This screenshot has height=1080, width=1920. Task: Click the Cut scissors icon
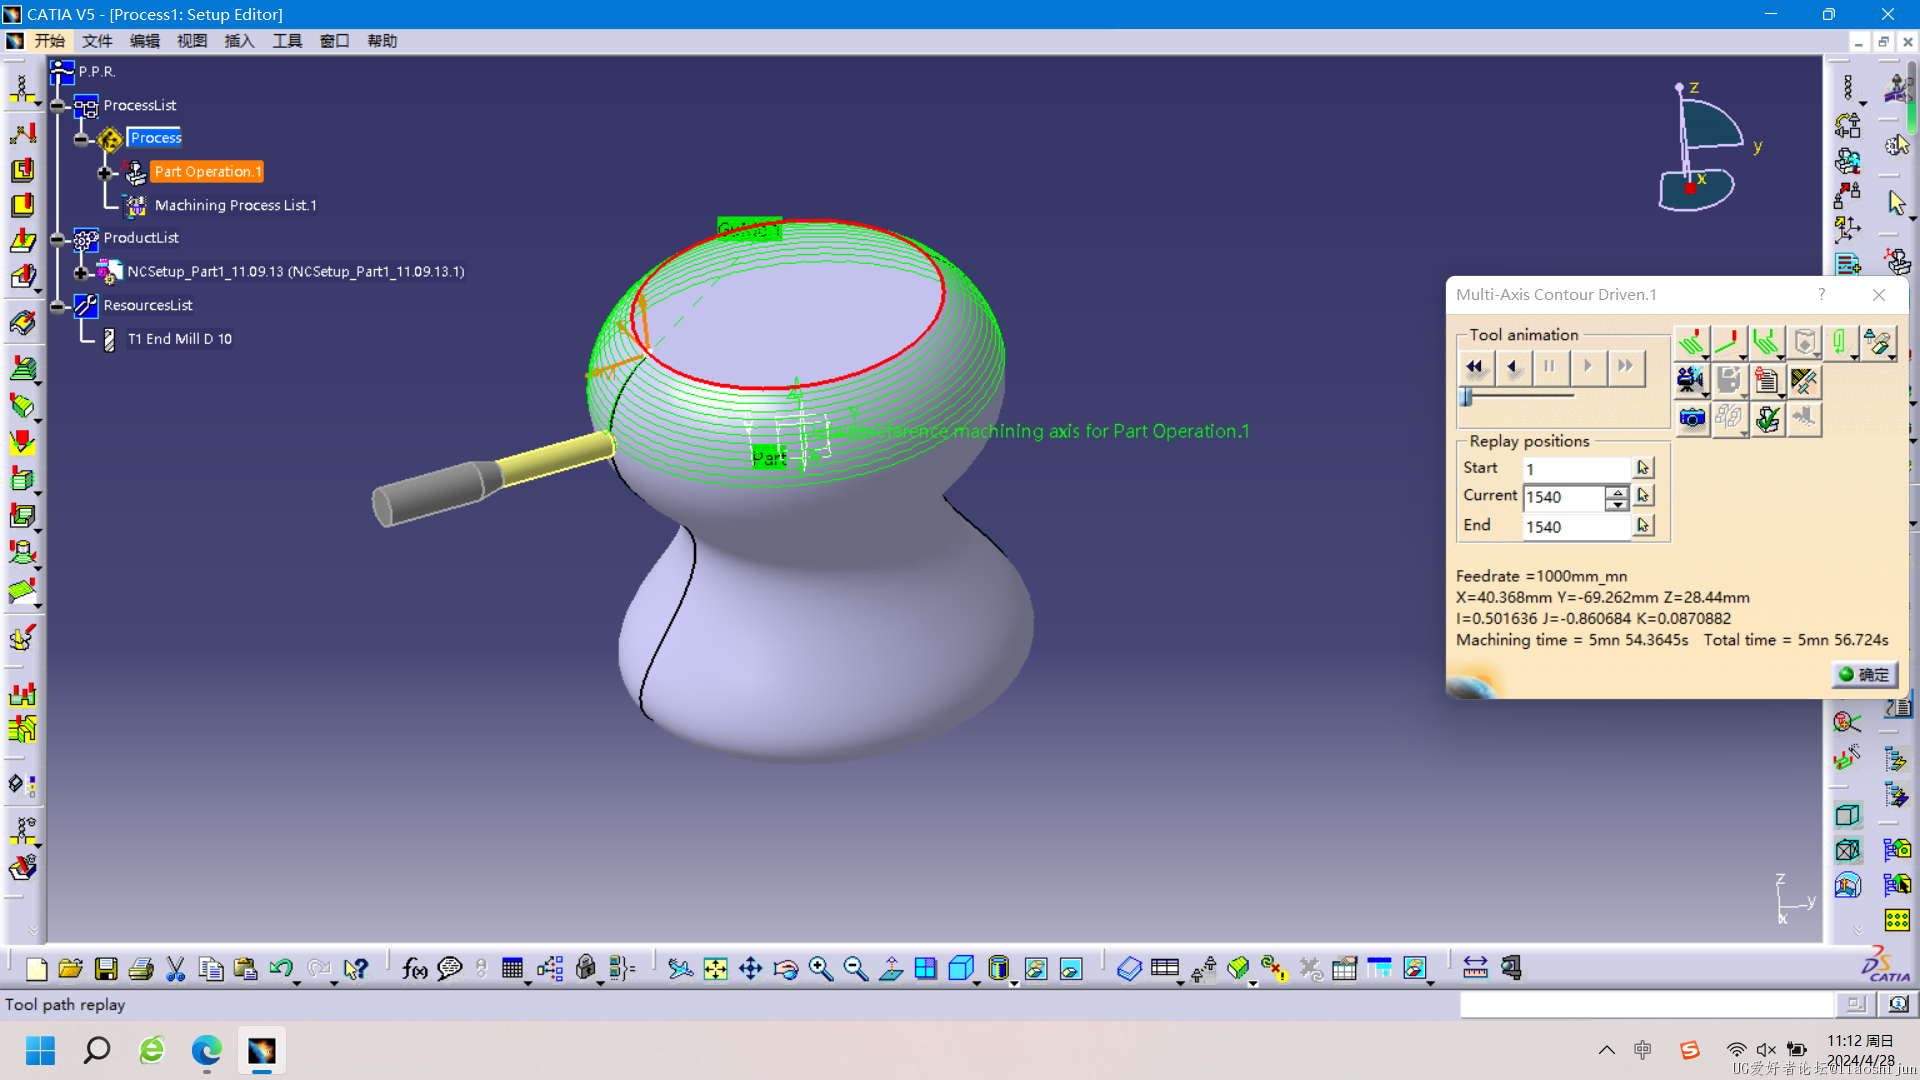pyautogui.click(x=176, y=968)
